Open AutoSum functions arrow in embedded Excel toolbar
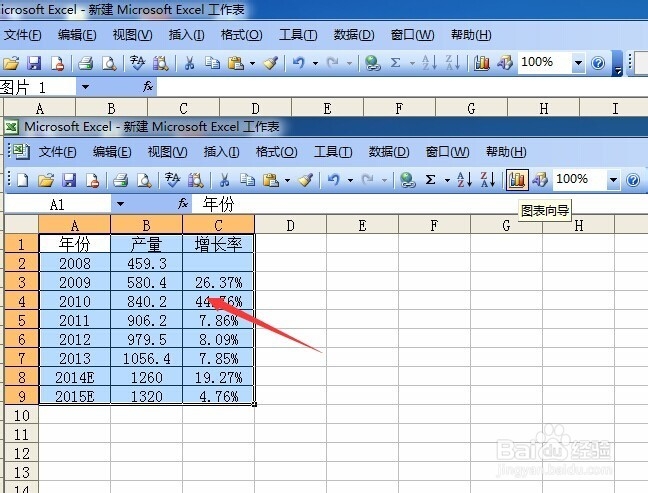 click(x=447, y=180)
